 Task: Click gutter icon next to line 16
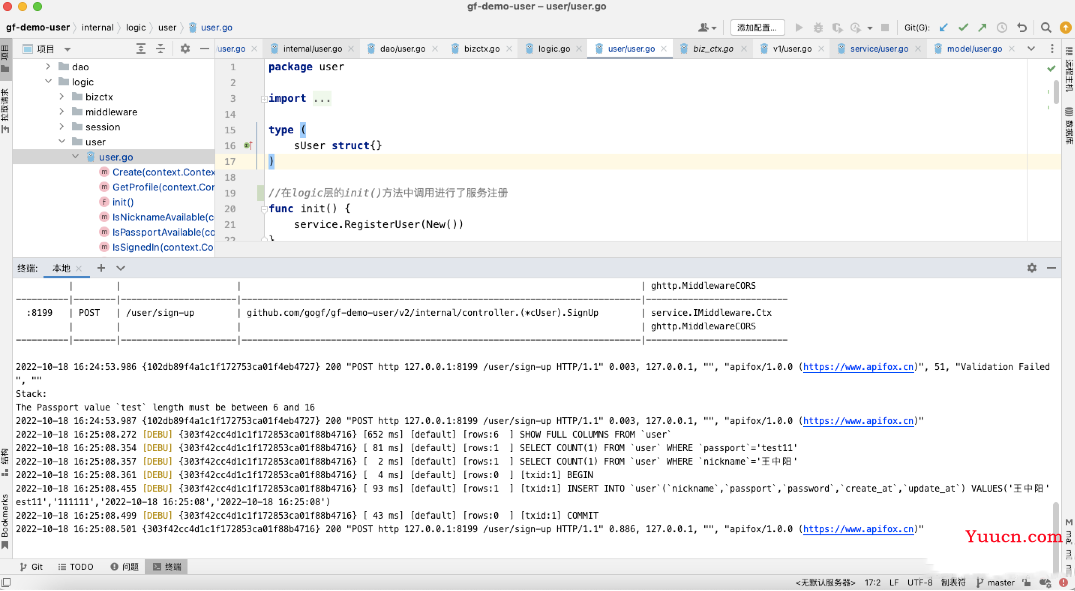pos(248,145)
